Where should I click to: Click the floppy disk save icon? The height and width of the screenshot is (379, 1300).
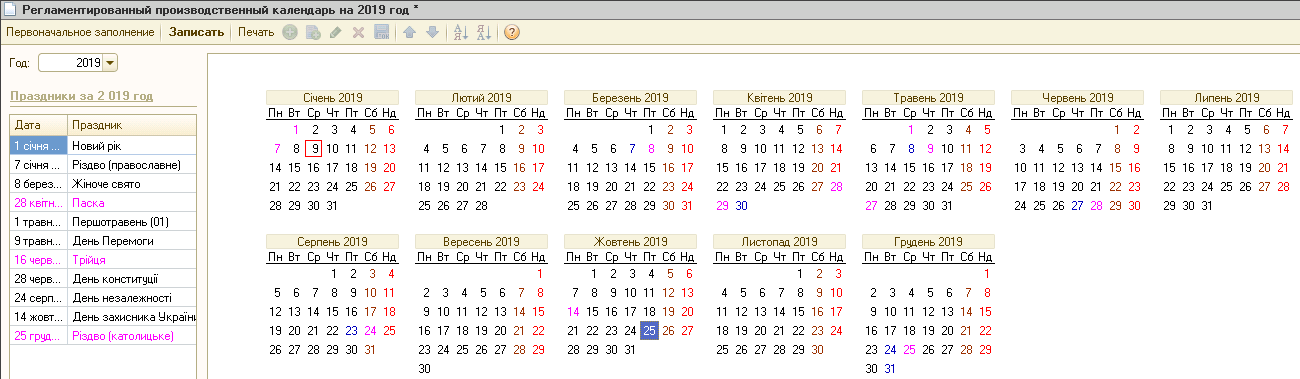point(381,32)
